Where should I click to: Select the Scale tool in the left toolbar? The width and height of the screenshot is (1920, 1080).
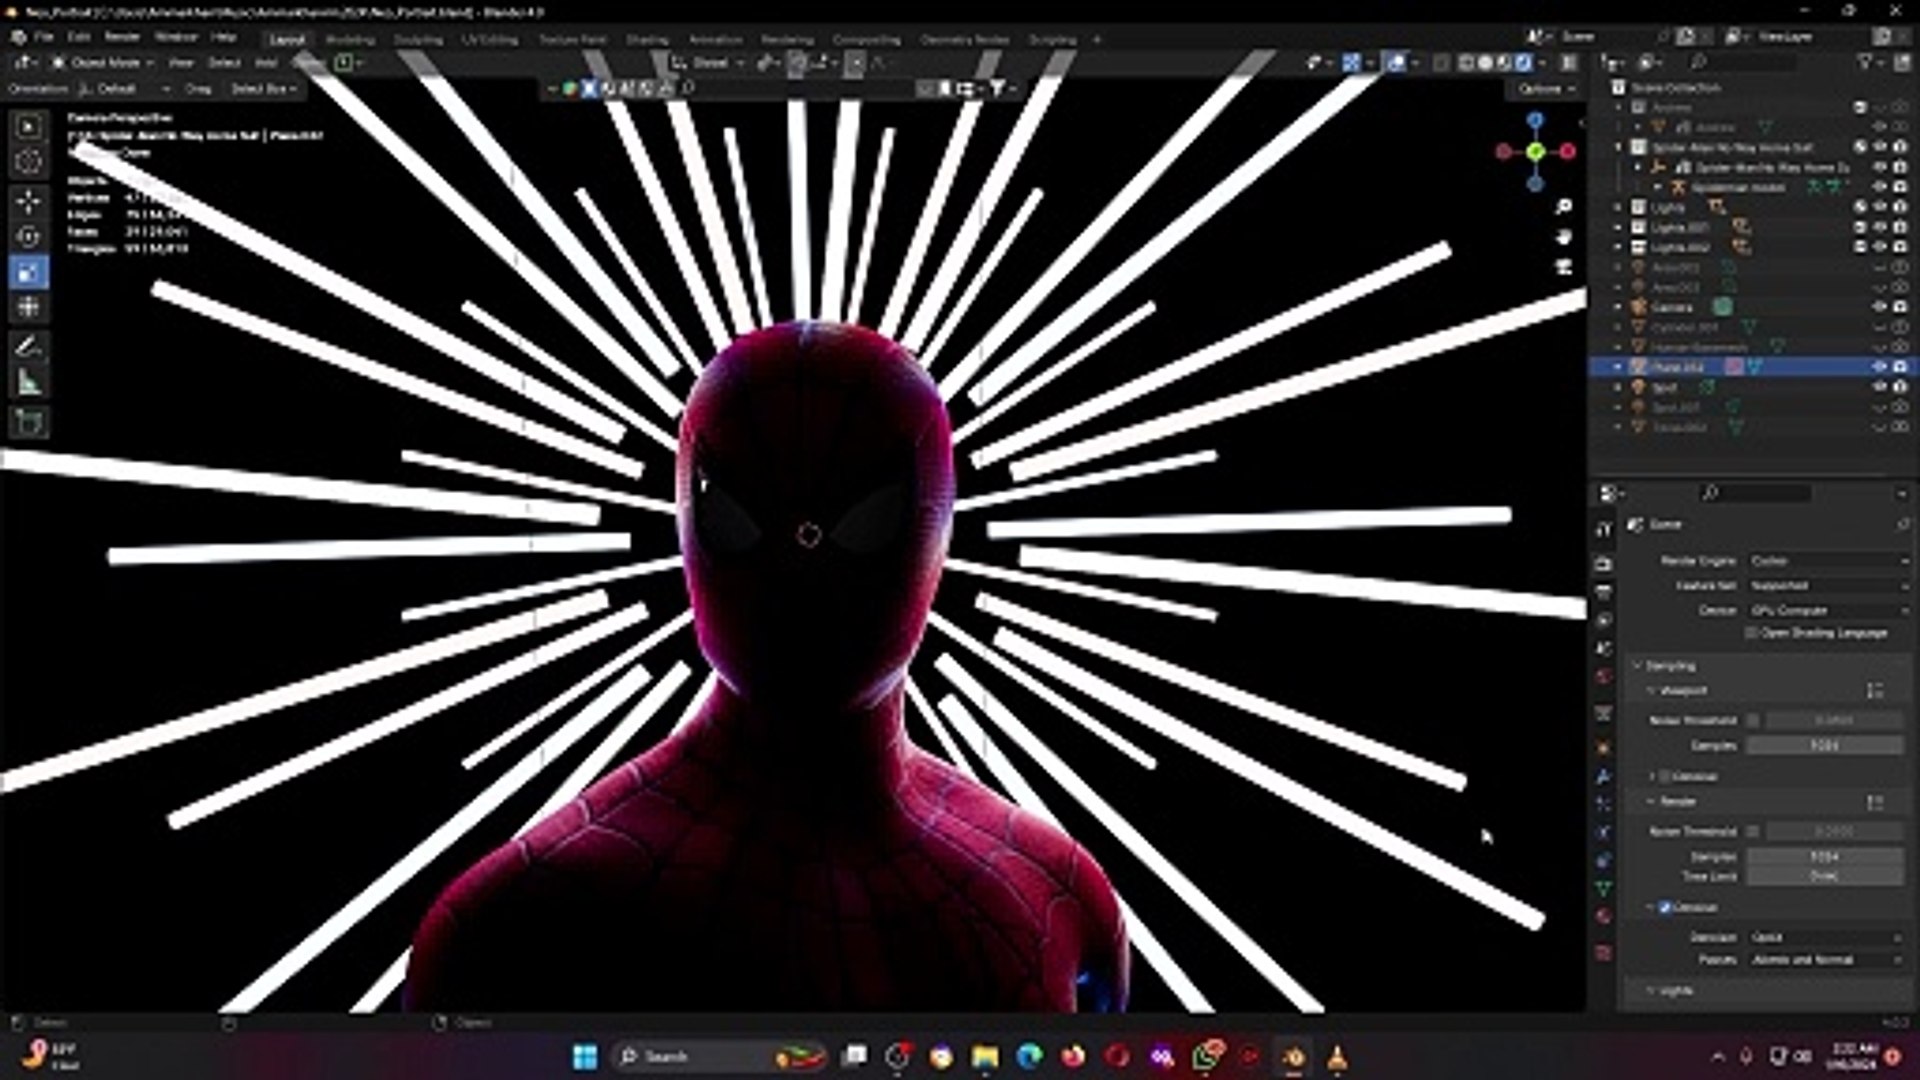pyautogui.click(x=29, y=273)
